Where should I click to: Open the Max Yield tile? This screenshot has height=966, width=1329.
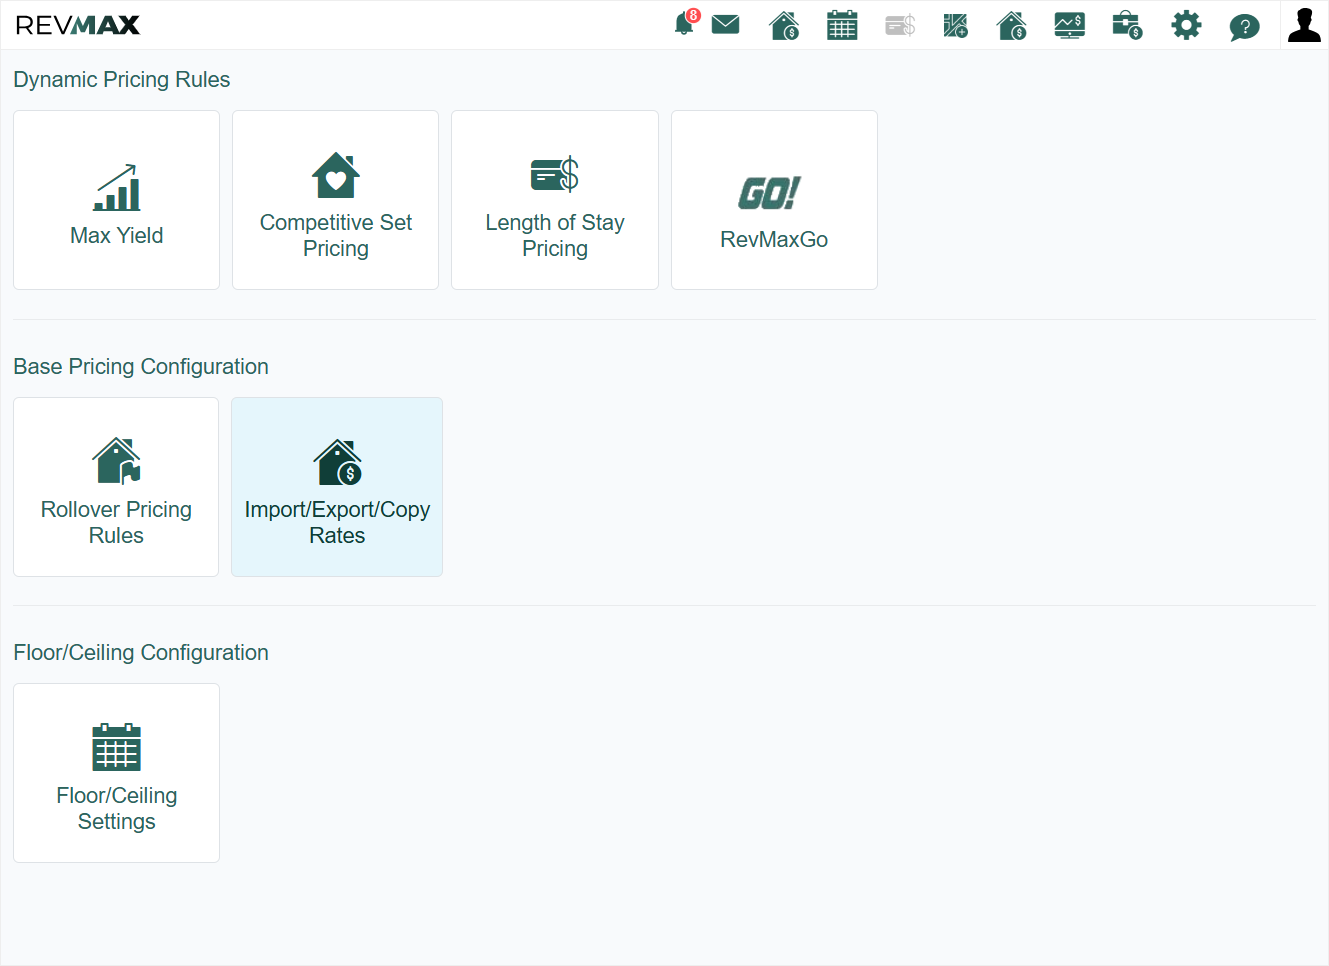116,200
